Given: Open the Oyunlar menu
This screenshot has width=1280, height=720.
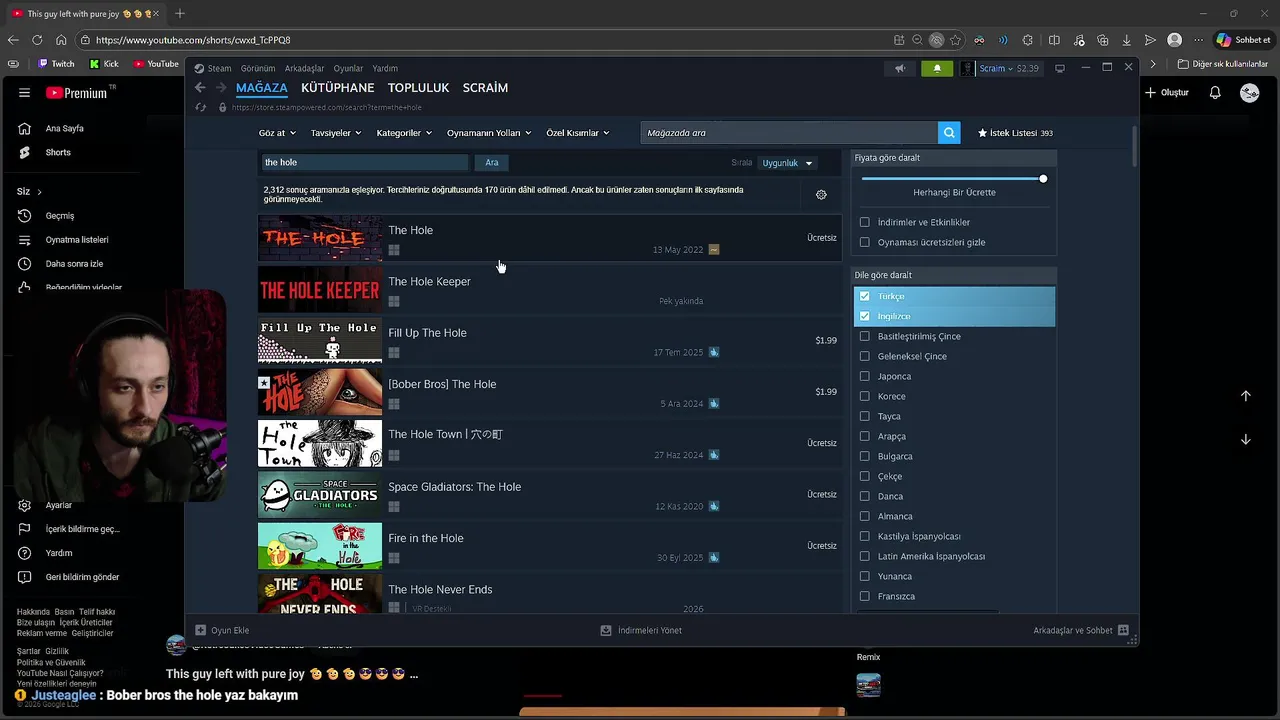Looking at the screenshot, I should point(348,68).
